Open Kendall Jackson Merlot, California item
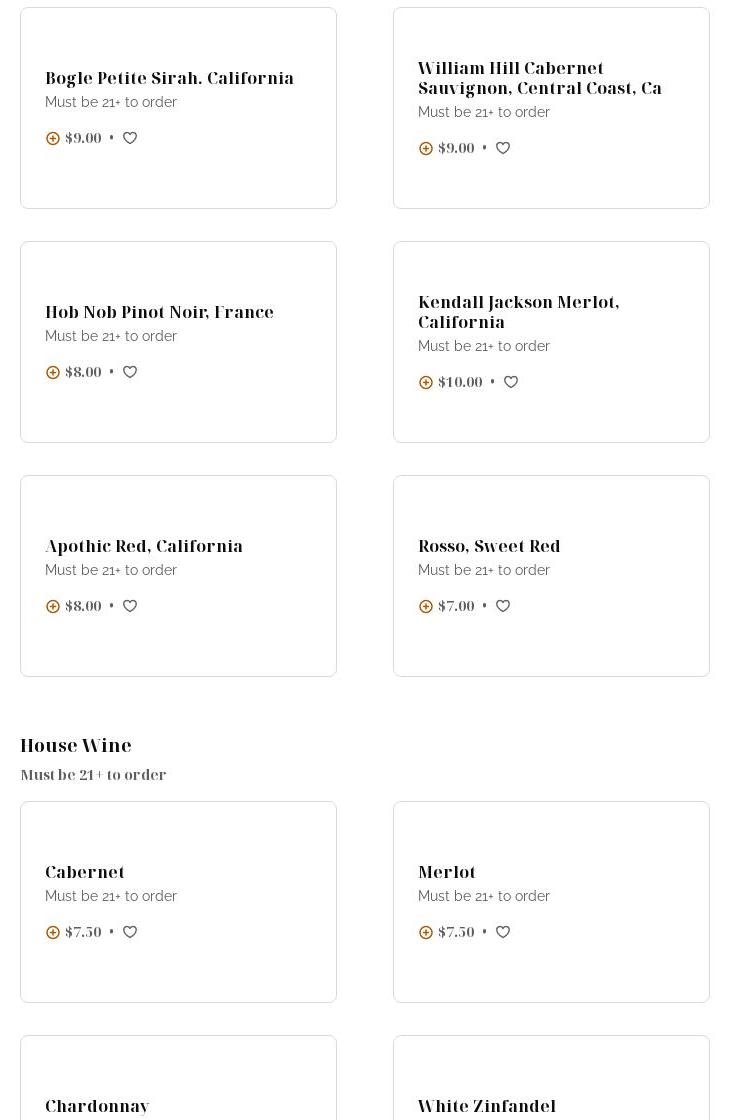 click(x=518, y=312)
